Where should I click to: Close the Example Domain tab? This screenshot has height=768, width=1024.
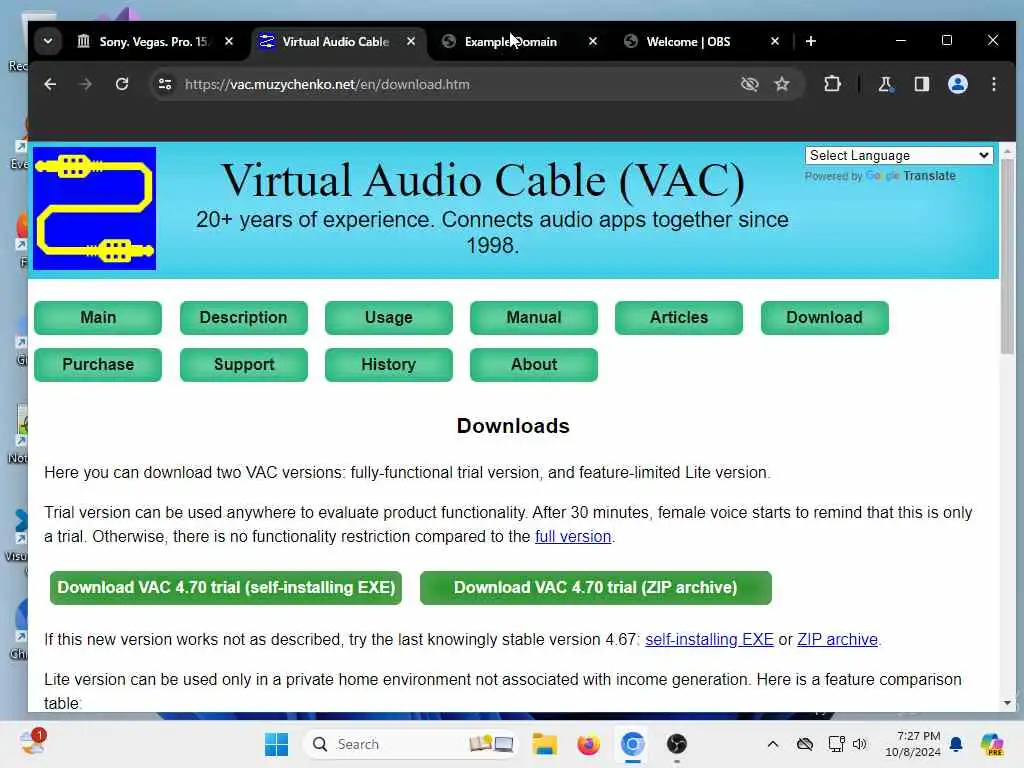(x=592, y=41)
